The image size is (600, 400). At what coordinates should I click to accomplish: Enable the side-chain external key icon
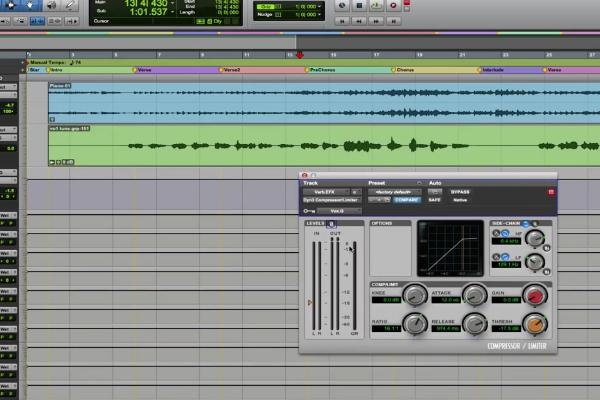(x=526, y=224)
